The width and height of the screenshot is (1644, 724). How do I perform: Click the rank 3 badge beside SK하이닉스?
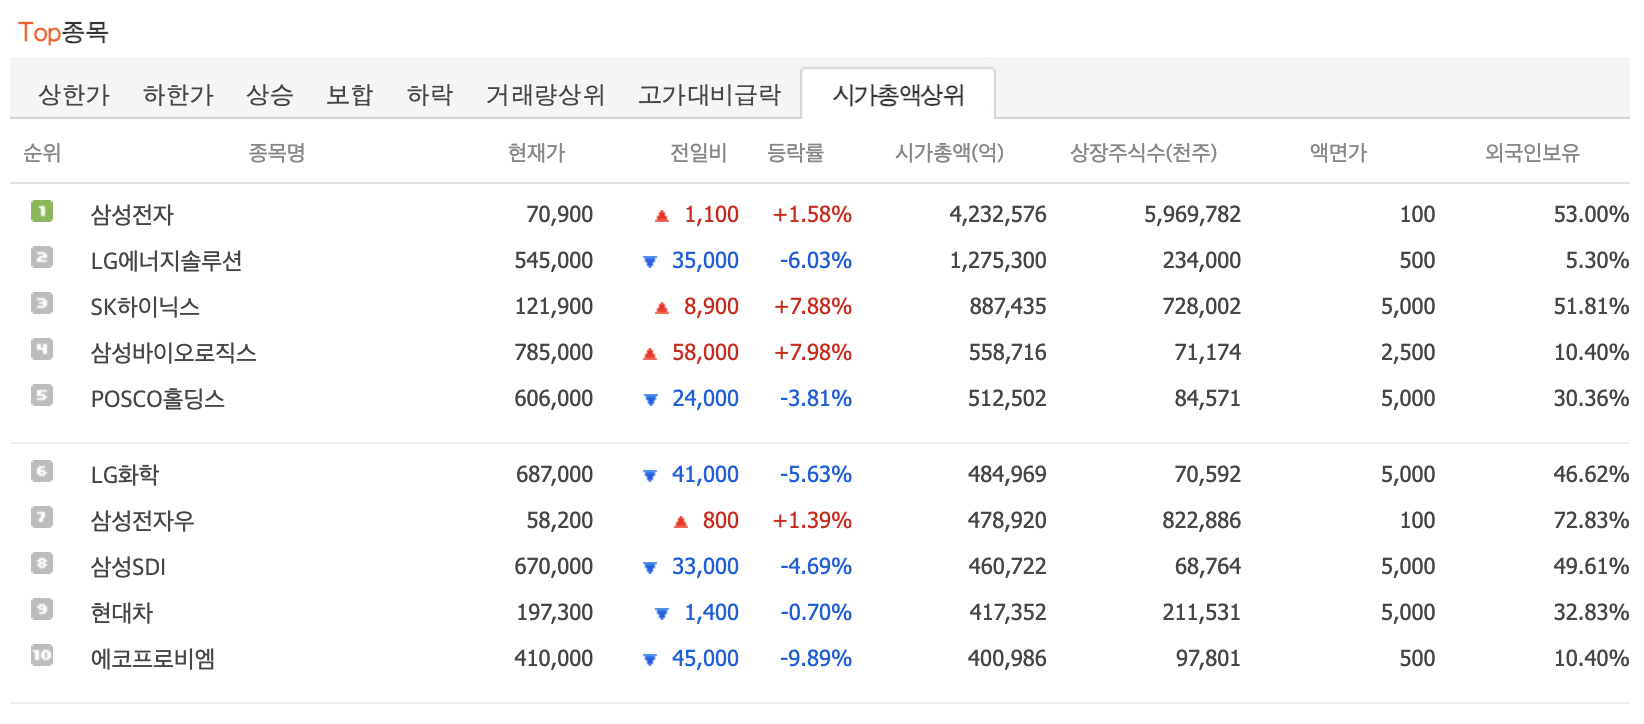tap(41, 303)
